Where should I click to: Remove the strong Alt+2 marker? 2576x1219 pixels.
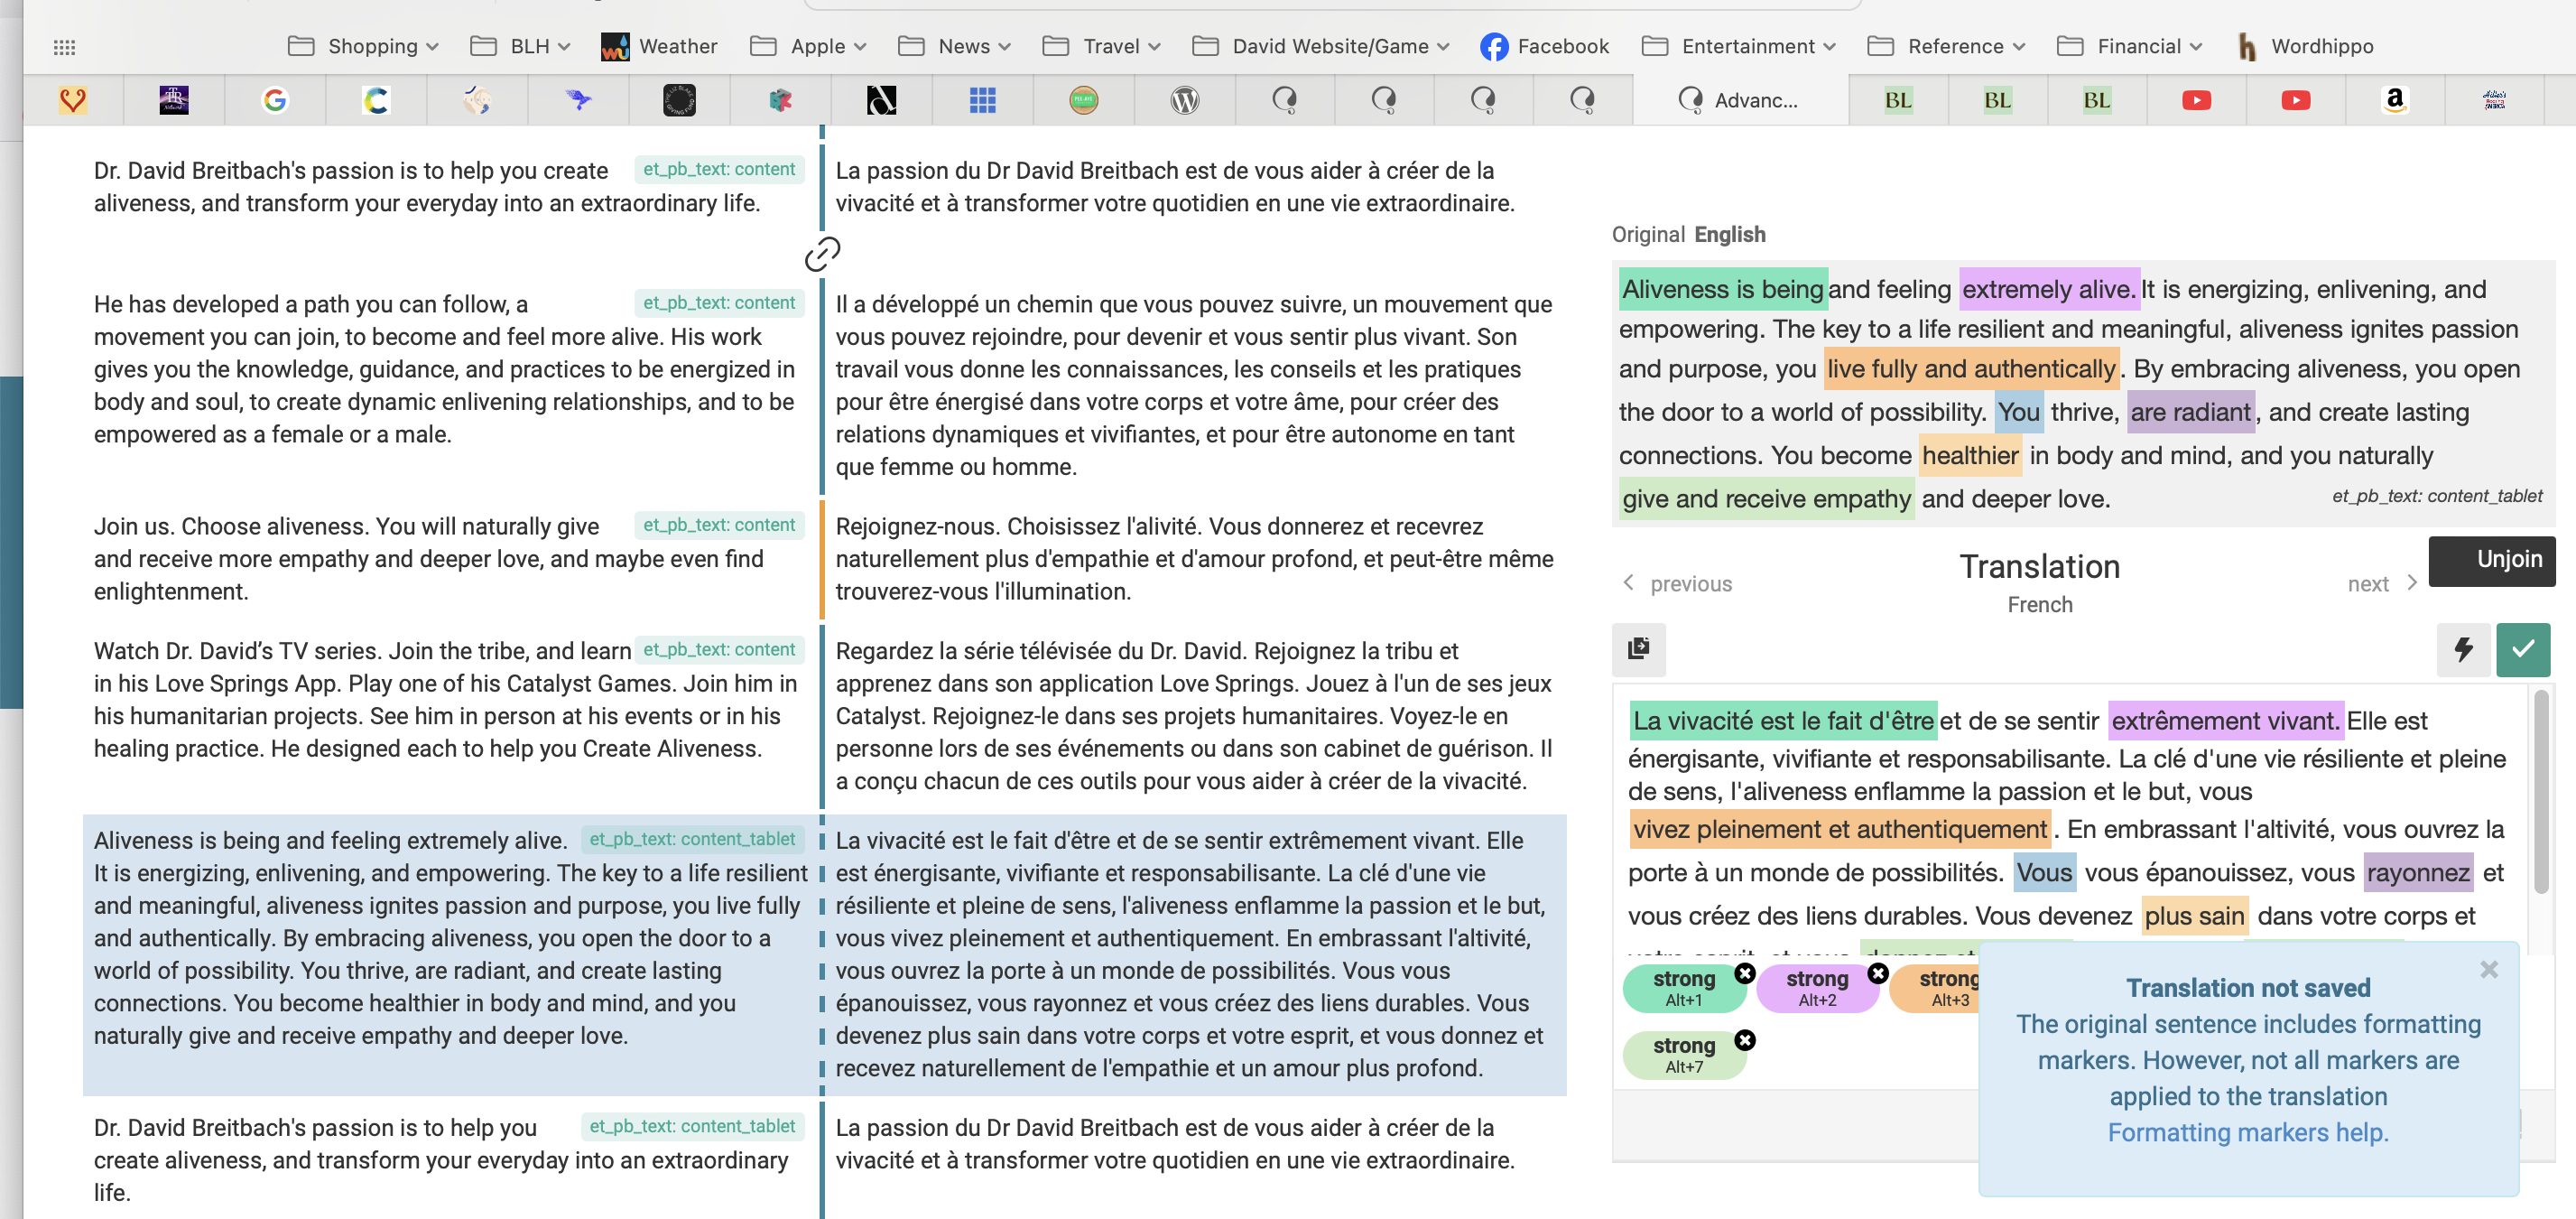[x=1878, y=973]
